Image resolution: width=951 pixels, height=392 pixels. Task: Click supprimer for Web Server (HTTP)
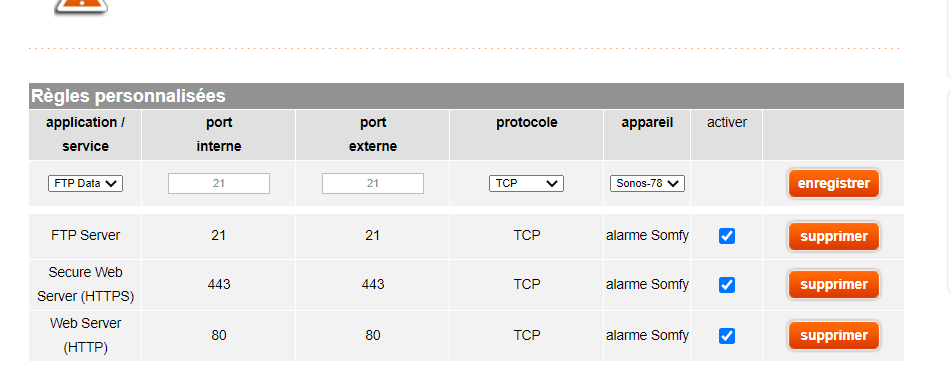click(x=833, y=336)
